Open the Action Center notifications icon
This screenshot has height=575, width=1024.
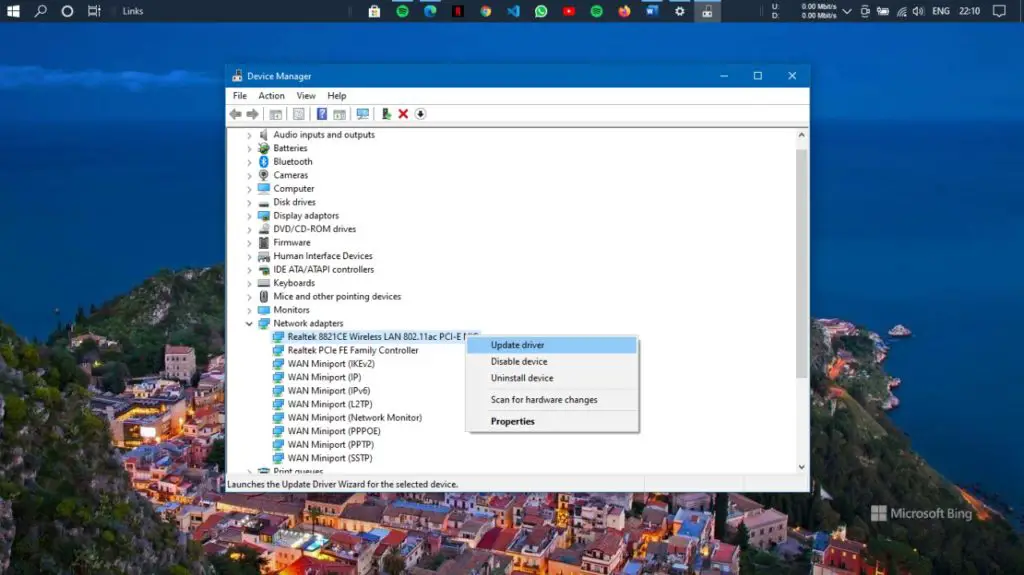click(x=999, y=11)
